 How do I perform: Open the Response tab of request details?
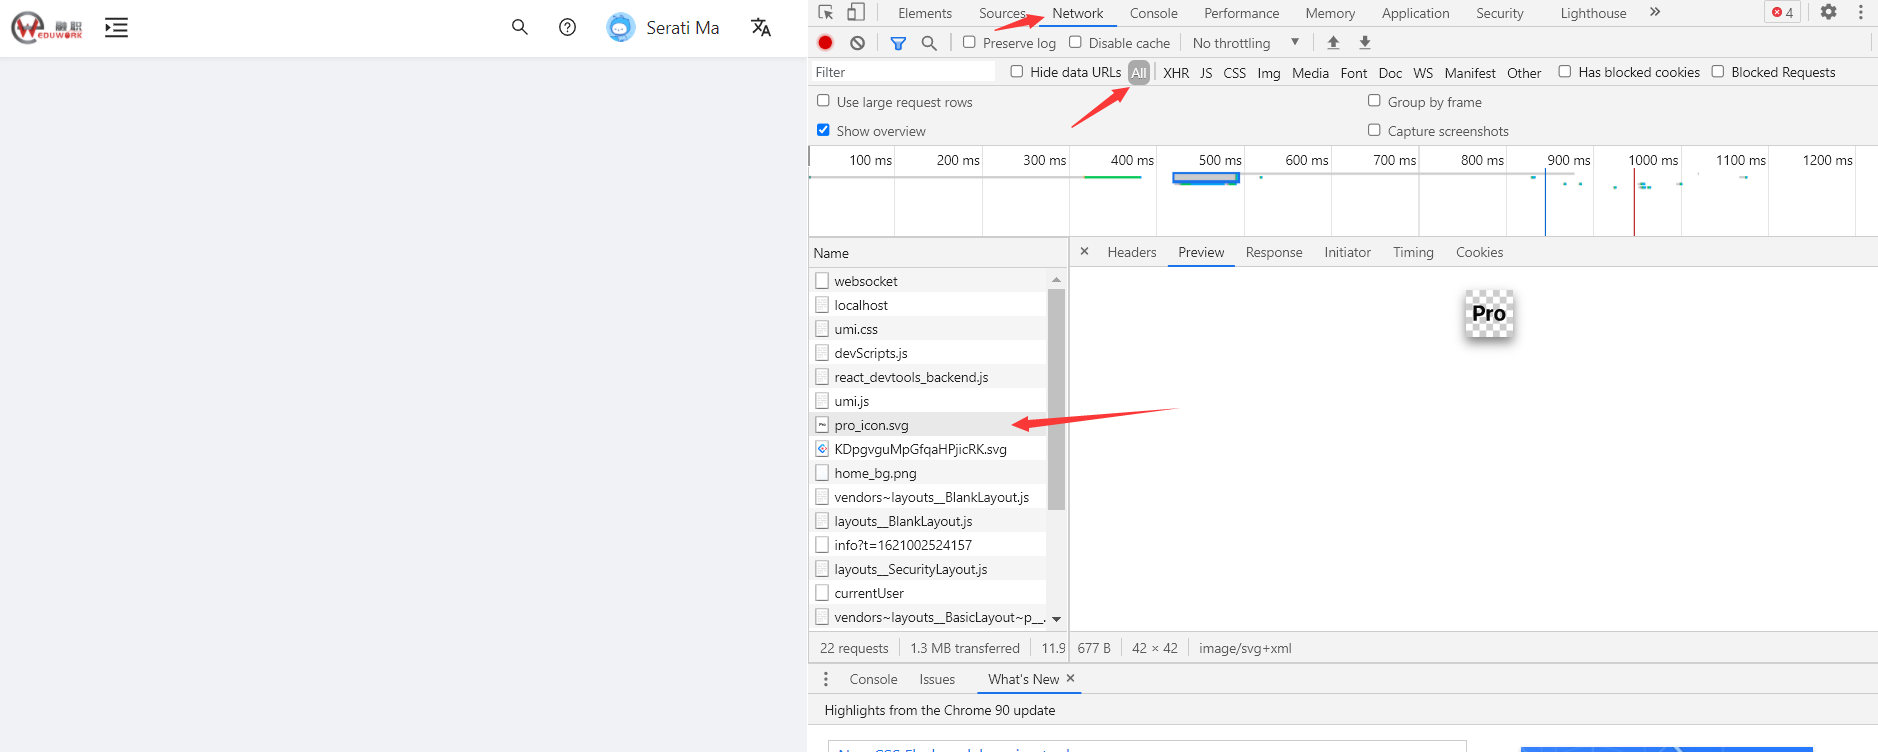pos(1274,252)
